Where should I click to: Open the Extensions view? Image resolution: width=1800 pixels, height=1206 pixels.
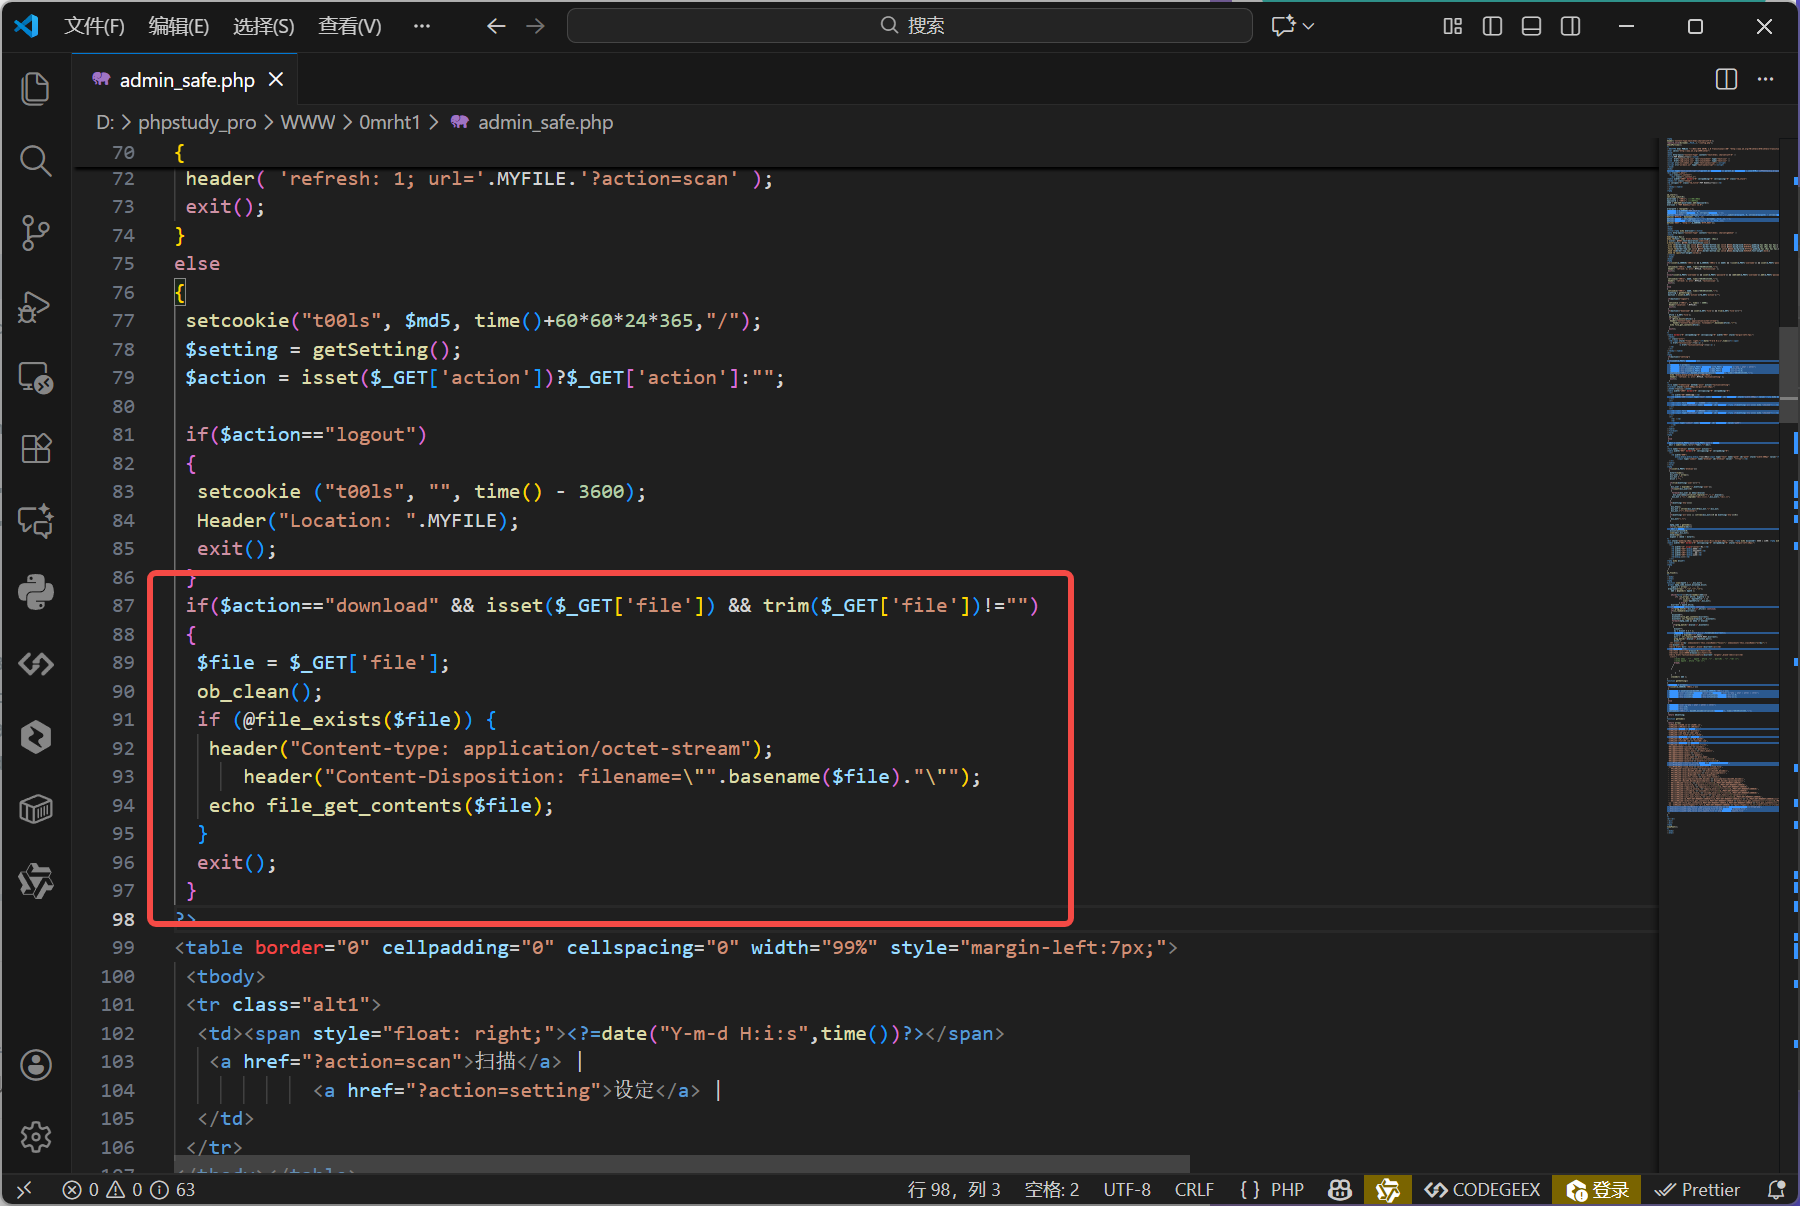(x=36, y=449)
